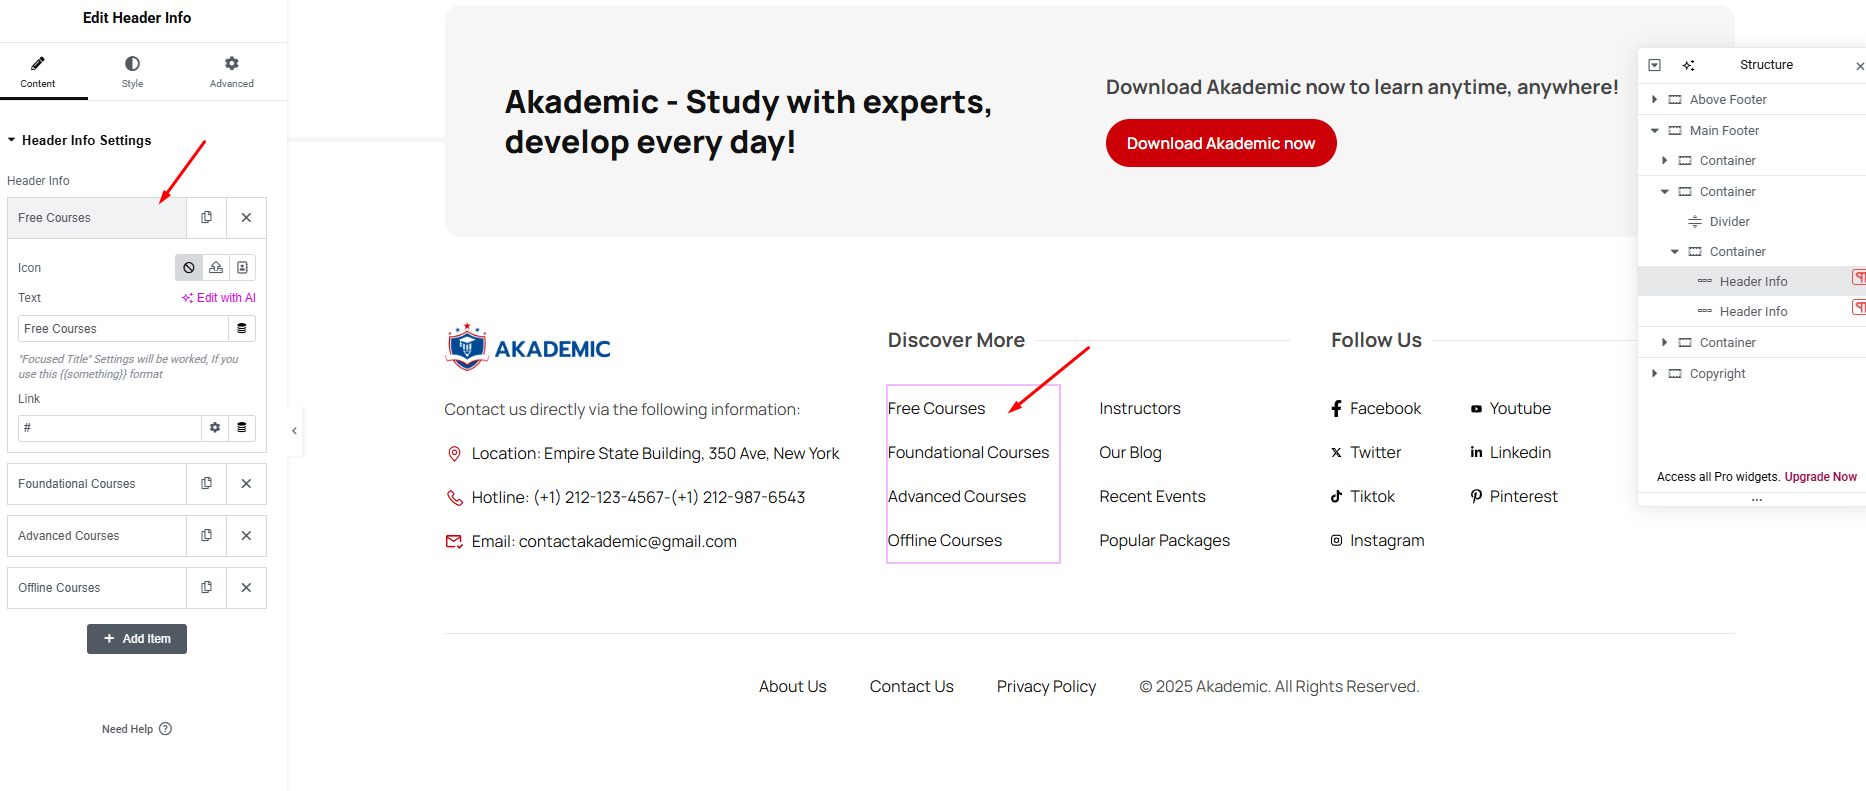The image size is (1866, 791).
Task: Duplicate the Advanced Courses item
Action: (206, 536)
